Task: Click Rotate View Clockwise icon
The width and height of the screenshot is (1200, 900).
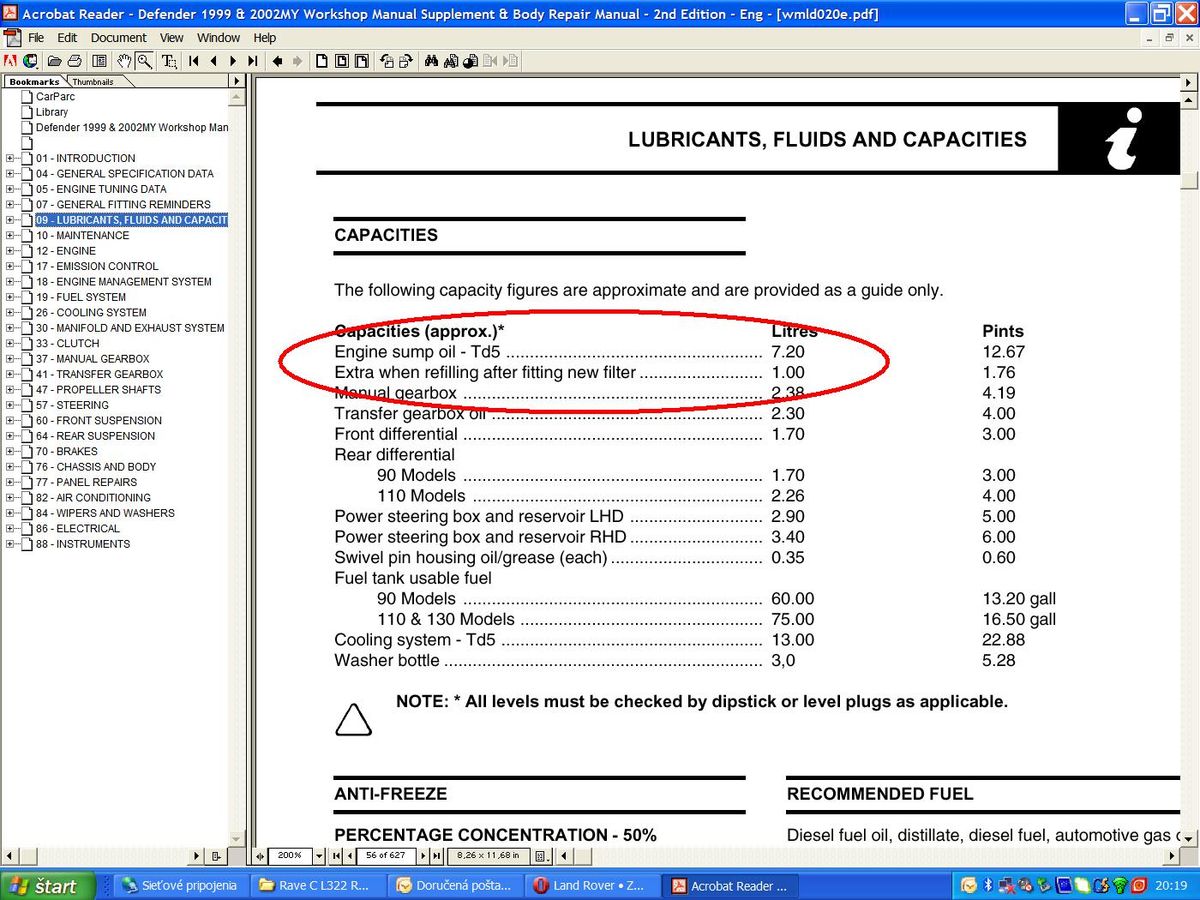Action: (x=406, y=61)
